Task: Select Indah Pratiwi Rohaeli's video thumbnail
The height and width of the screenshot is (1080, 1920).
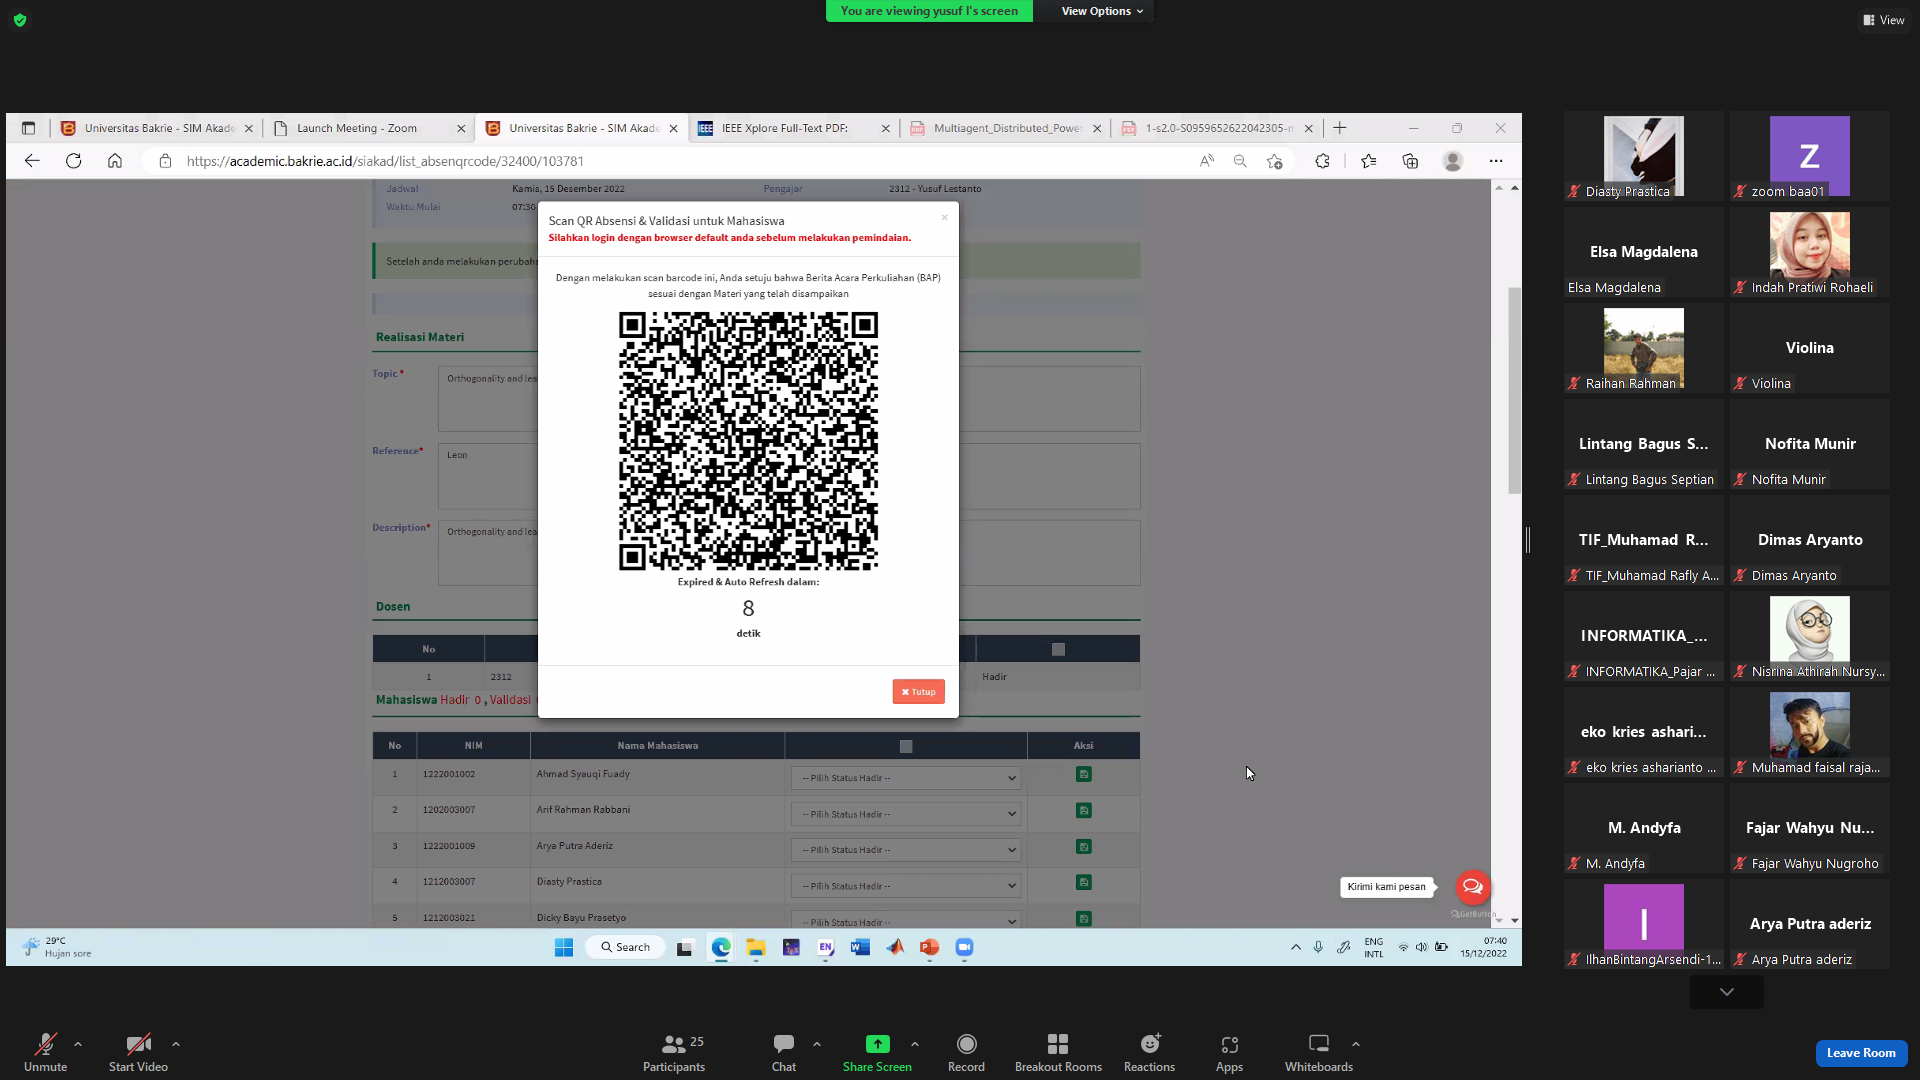Action: pos(1810,254)
